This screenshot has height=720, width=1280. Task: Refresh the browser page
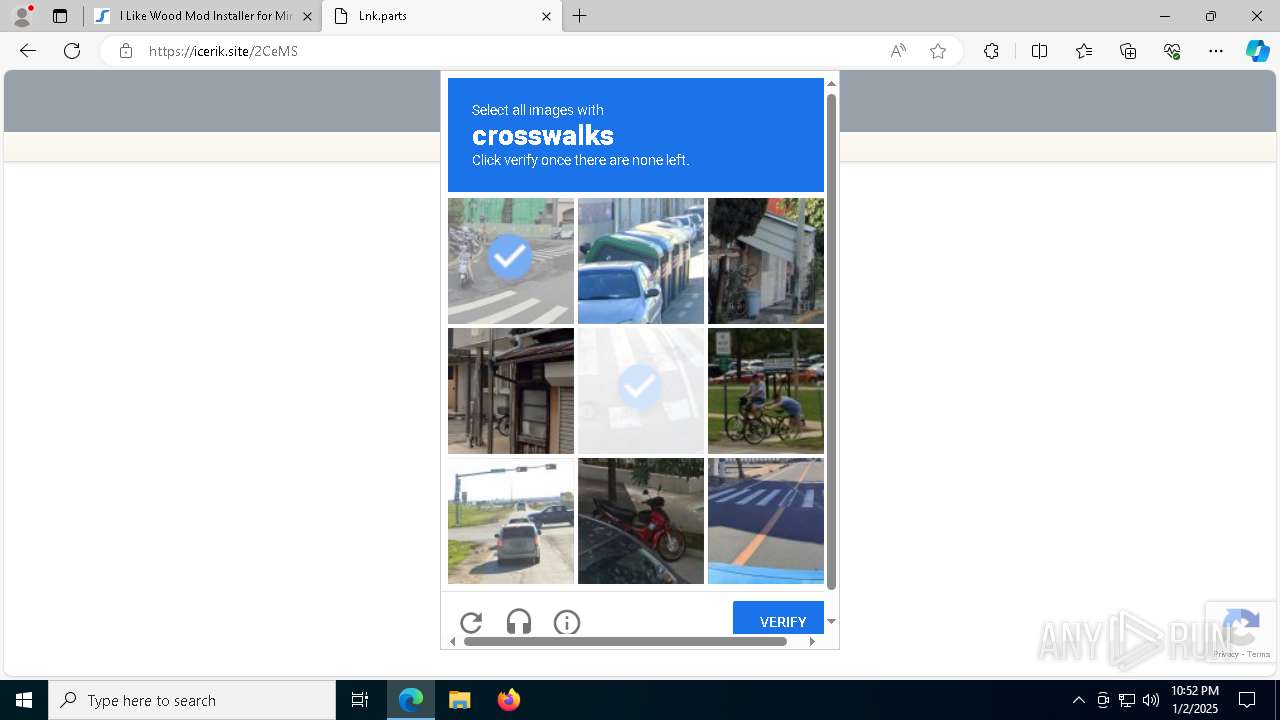[72, 51]
